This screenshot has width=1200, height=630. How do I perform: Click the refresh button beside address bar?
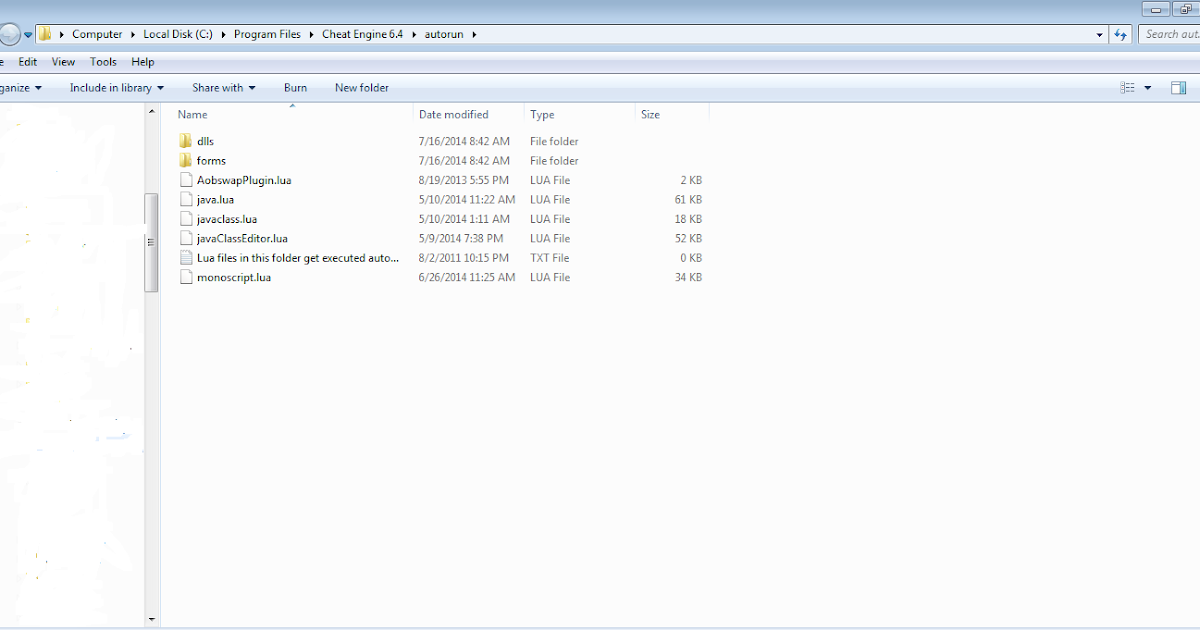tap(1121, 34)
